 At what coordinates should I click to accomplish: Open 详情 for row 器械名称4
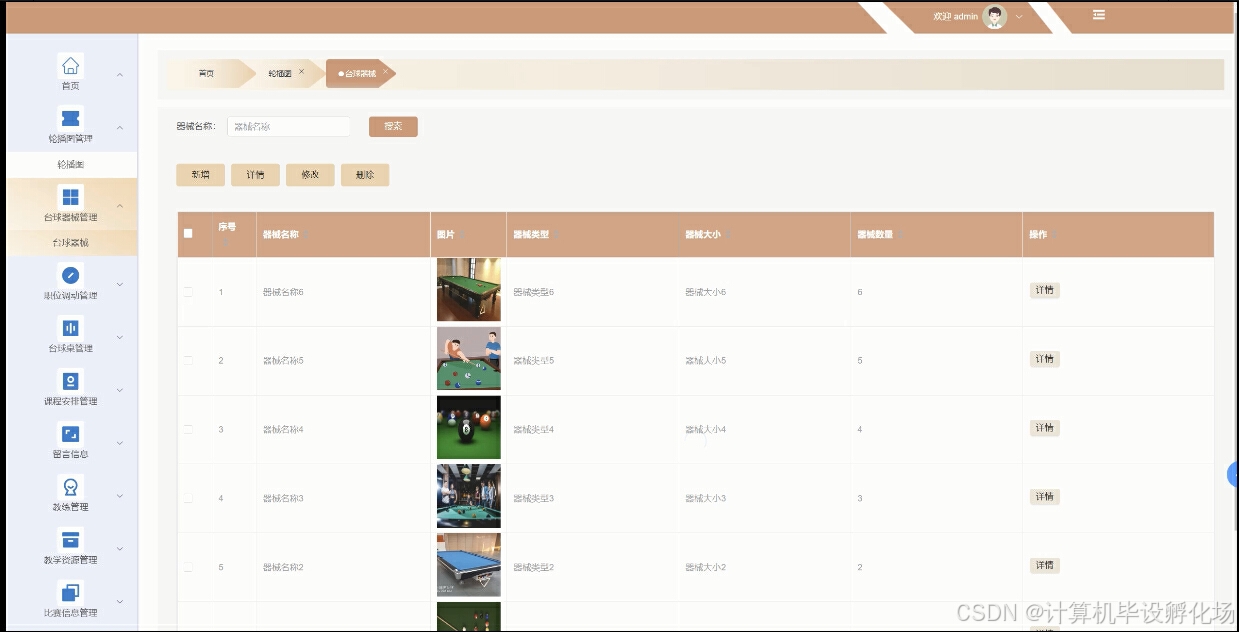[x=1044, y=428]
